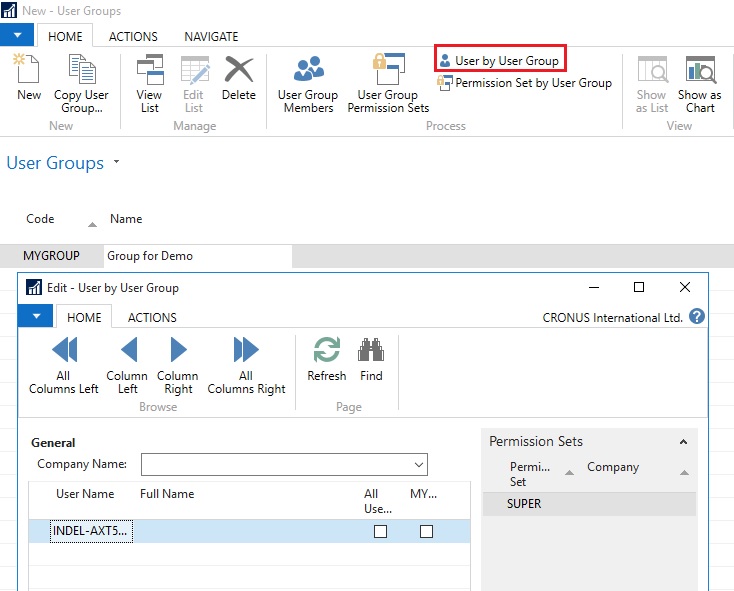This screenshot has height=591, width=734.
Task: Switch to the NAVIGATE ribbon tab
Action: (211, 36)
